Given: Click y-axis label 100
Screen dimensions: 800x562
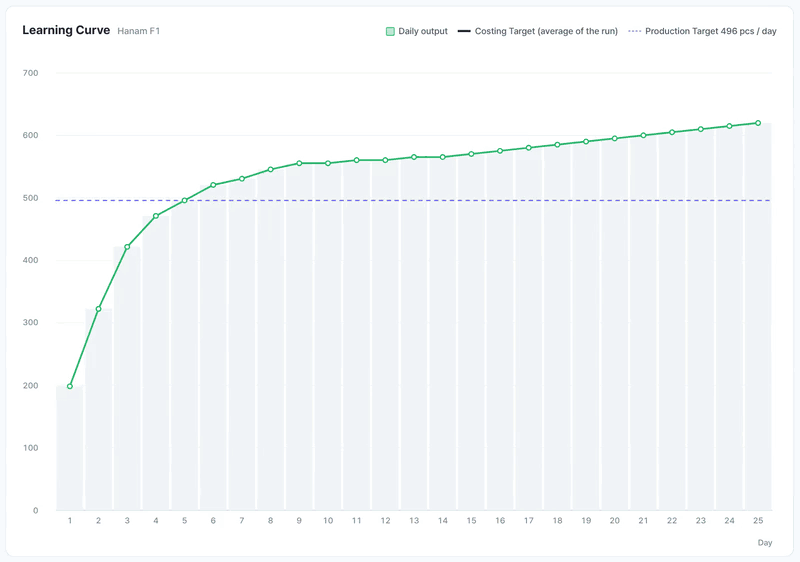Looking at the screenshot, I should pyautogui.click(x=31, y=448).
